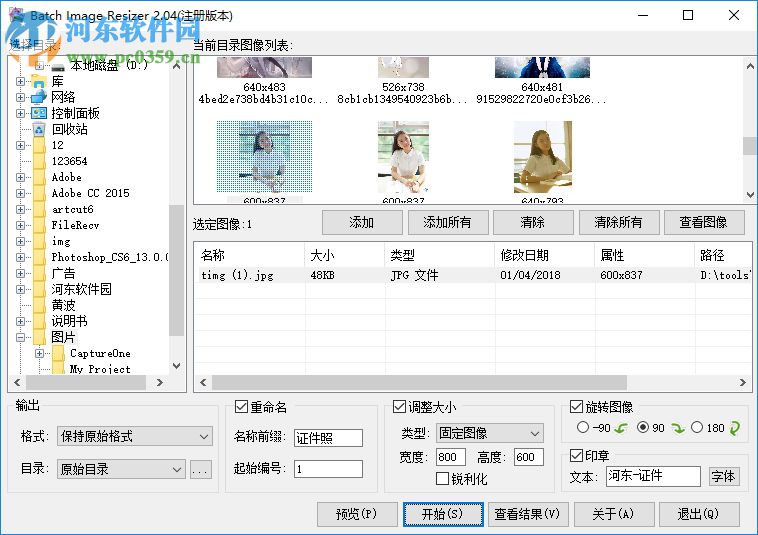Click the 河东软件园 folder icon

coord(39,289)
